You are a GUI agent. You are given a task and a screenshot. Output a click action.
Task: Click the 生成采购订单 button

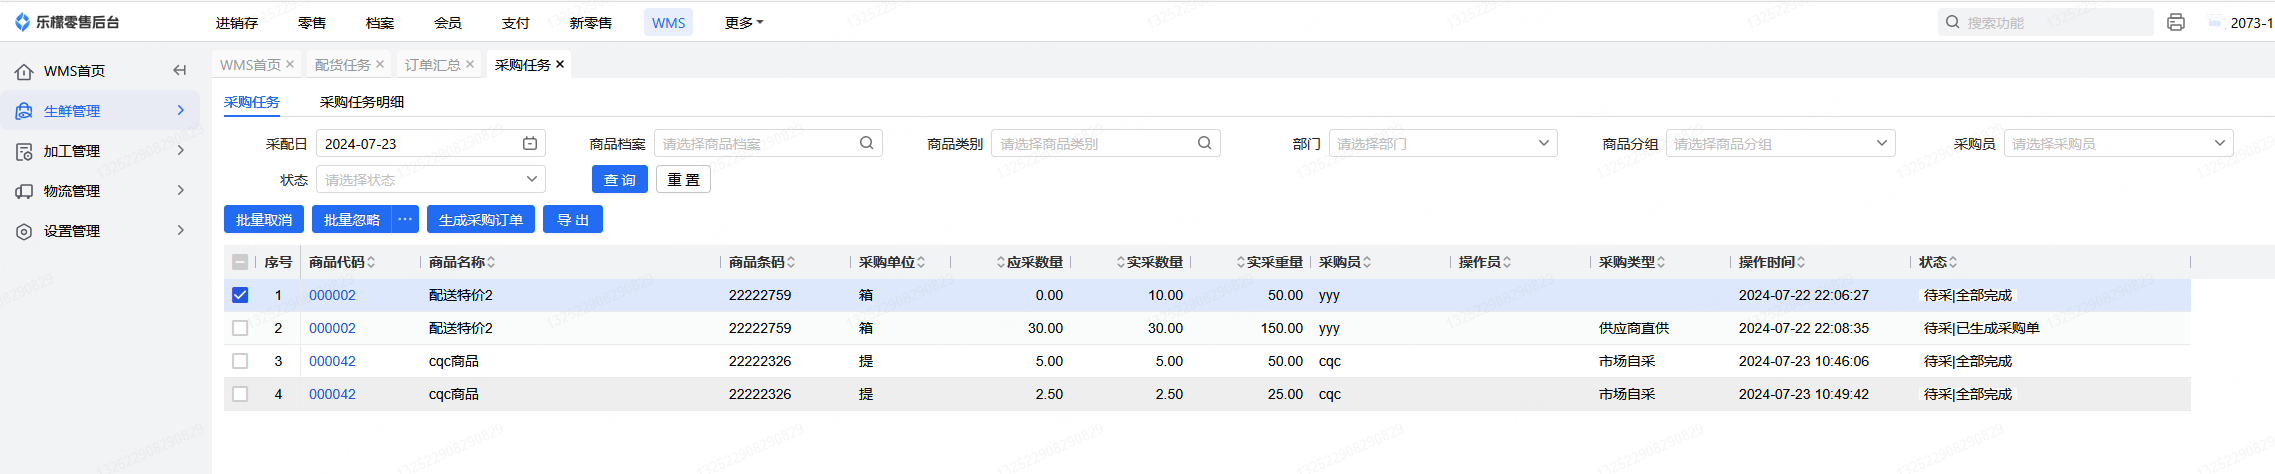pos(480,220)
